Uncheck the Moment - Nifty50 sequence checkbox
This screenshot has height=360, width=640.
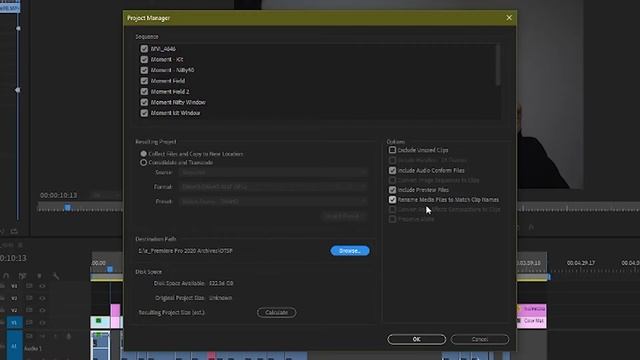pyautogui.click(x=144, y=70)
